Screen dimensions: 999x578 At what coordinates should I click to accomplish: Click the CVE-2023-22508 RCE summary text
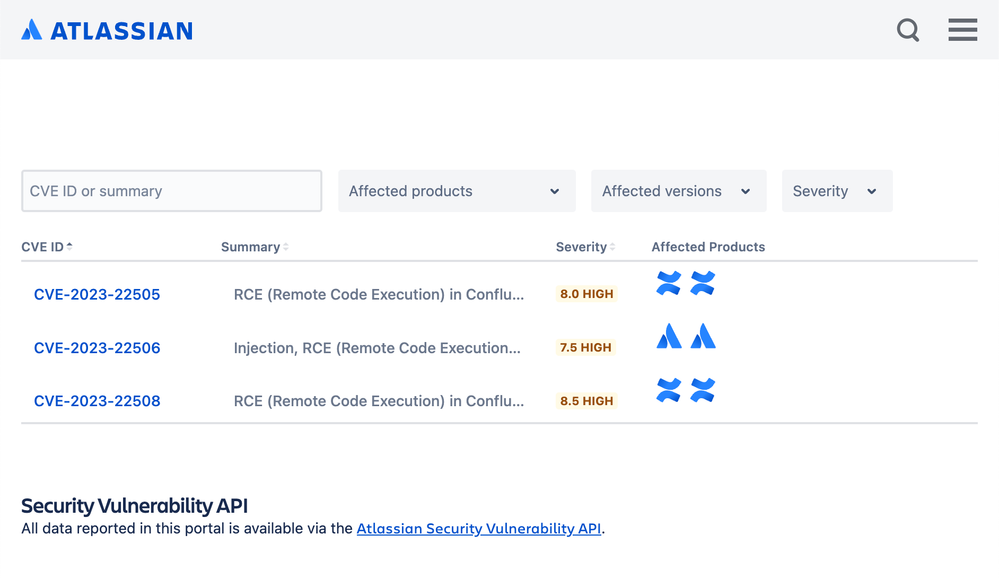[x=379, y=401]
